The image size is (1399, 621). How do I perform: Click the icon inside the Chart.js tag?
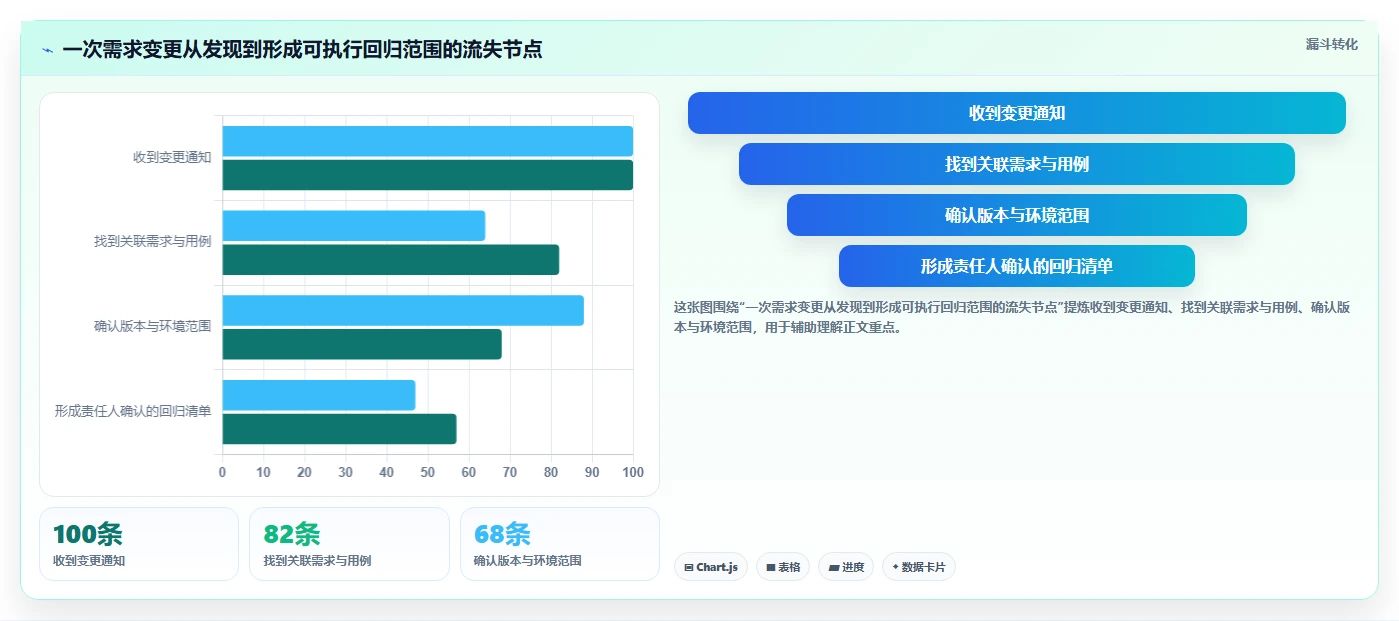689,567
